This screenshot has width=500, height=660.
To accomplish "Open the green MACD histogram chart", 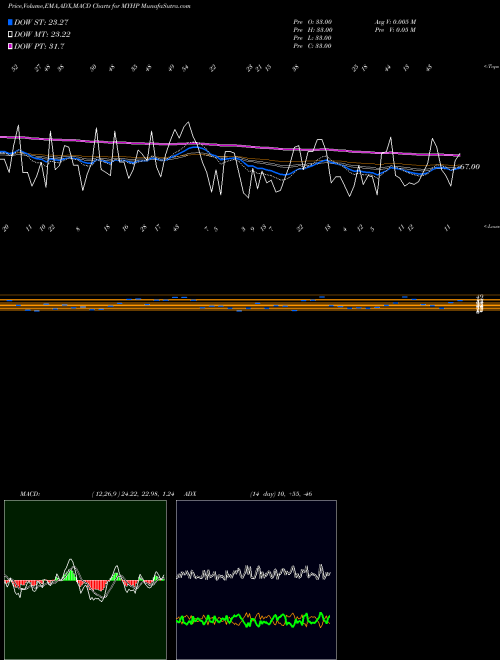I will pyautogui.click(x=85, y=580).
